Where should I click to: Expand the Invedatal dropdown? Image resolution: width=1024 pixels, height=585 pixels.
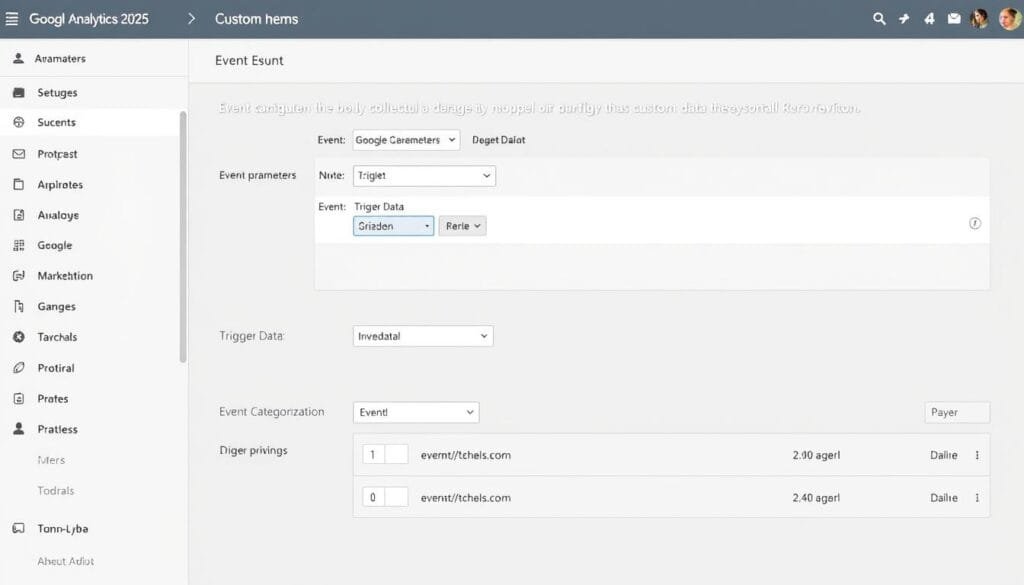point(423,337)
